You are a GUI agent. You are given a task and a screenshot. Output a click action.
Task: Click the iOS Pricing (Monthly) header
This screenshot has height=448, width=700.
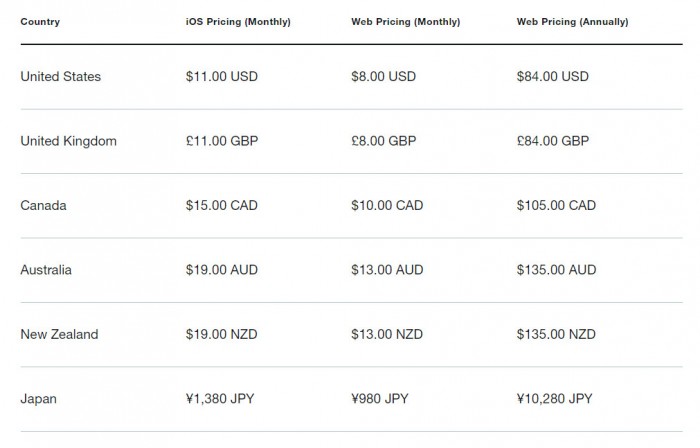pos(238,22)
